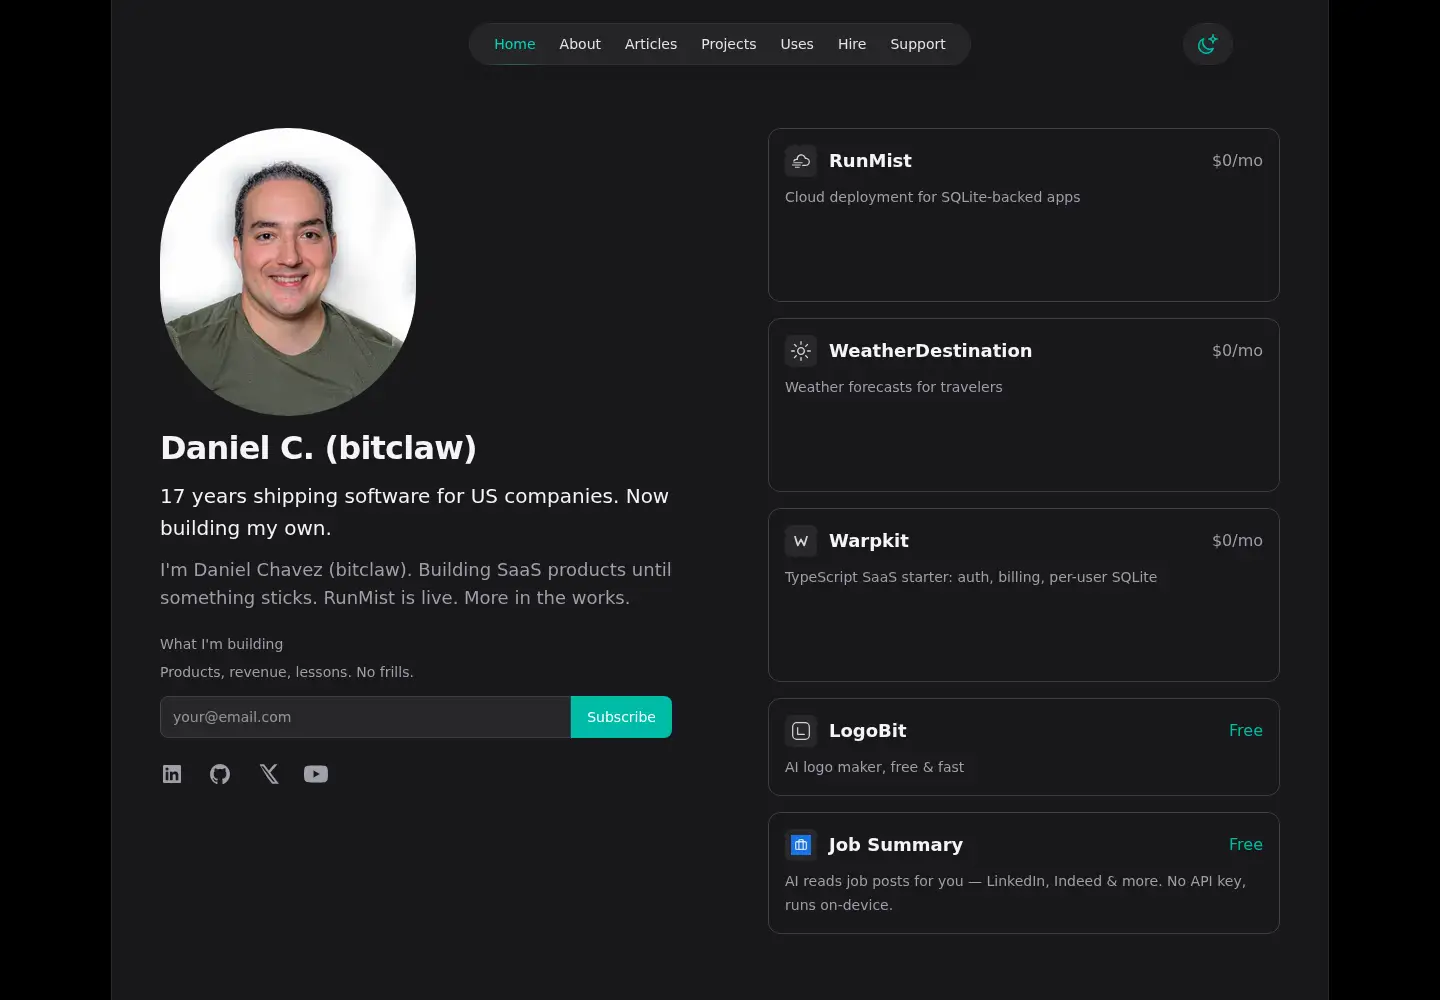Open the LinkedIn profile icon

tap(172, 774)
